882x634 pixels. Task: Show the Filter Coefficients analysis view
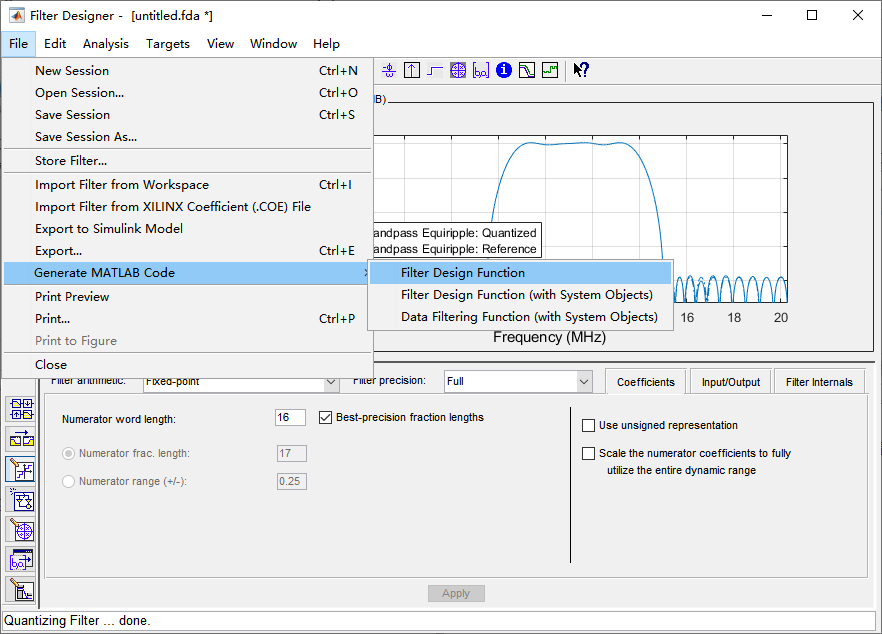pos(481,70)
